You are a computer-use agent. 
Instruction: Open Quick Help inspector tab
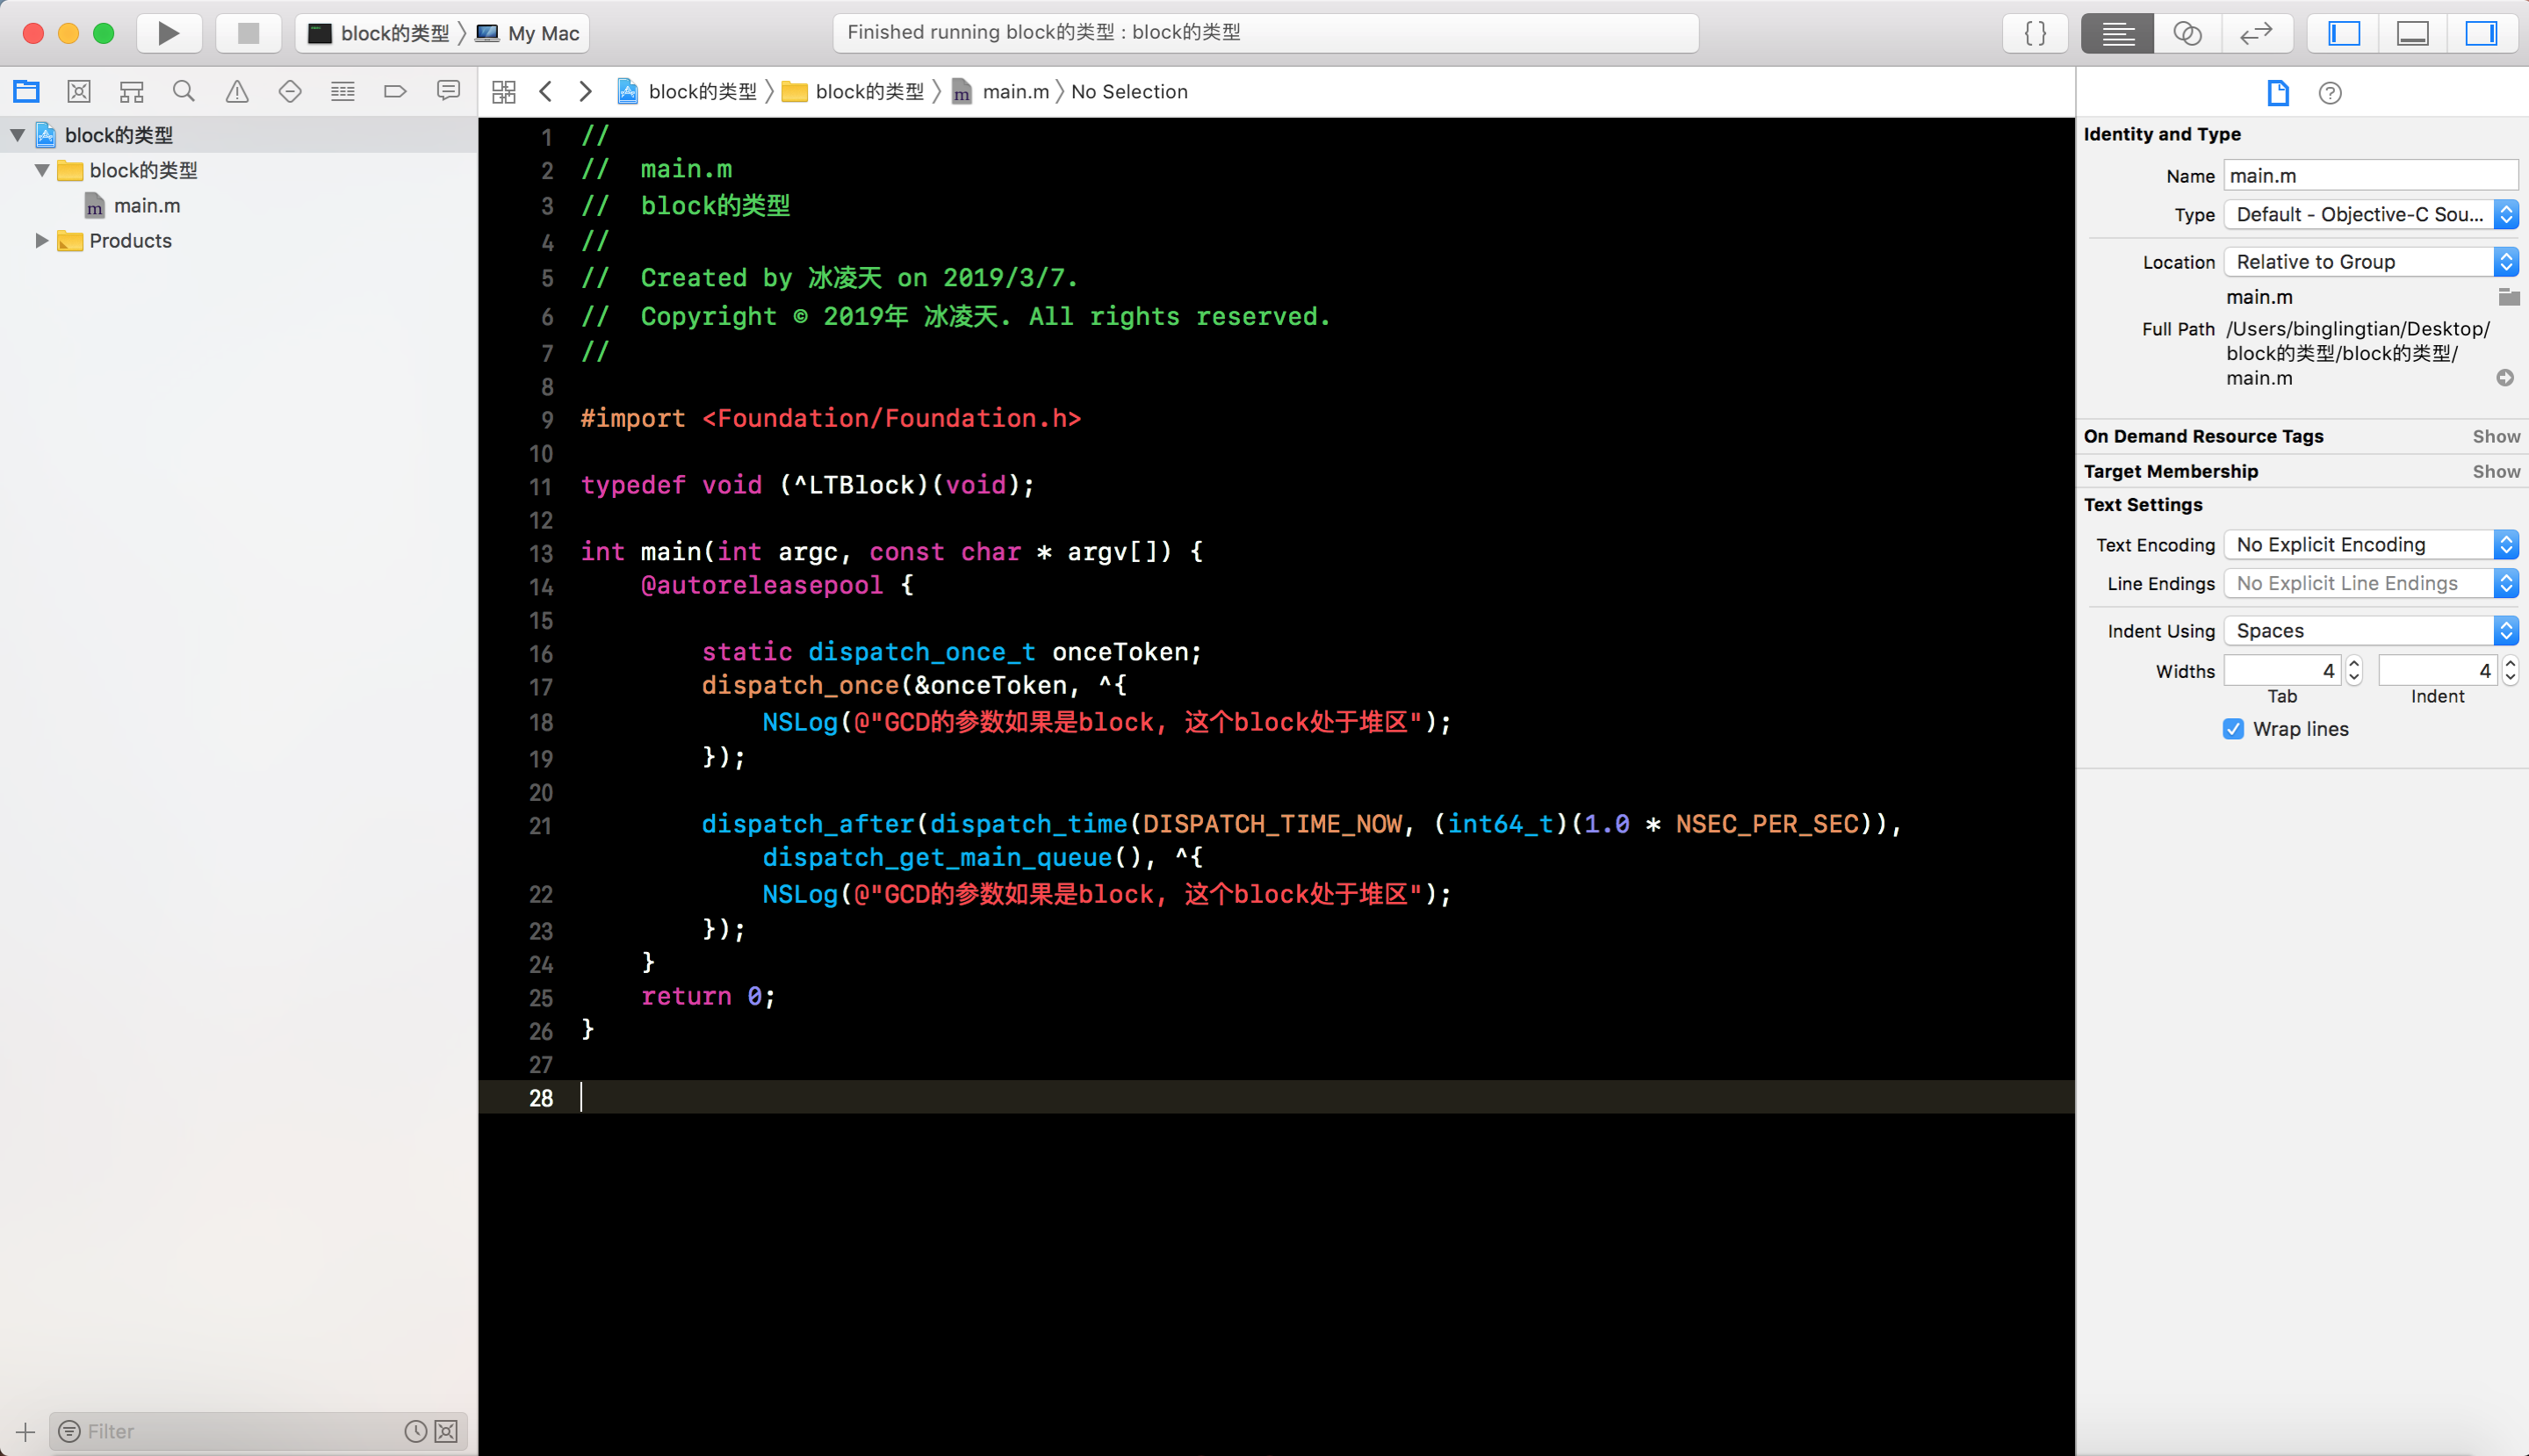tap(2330, 93)
